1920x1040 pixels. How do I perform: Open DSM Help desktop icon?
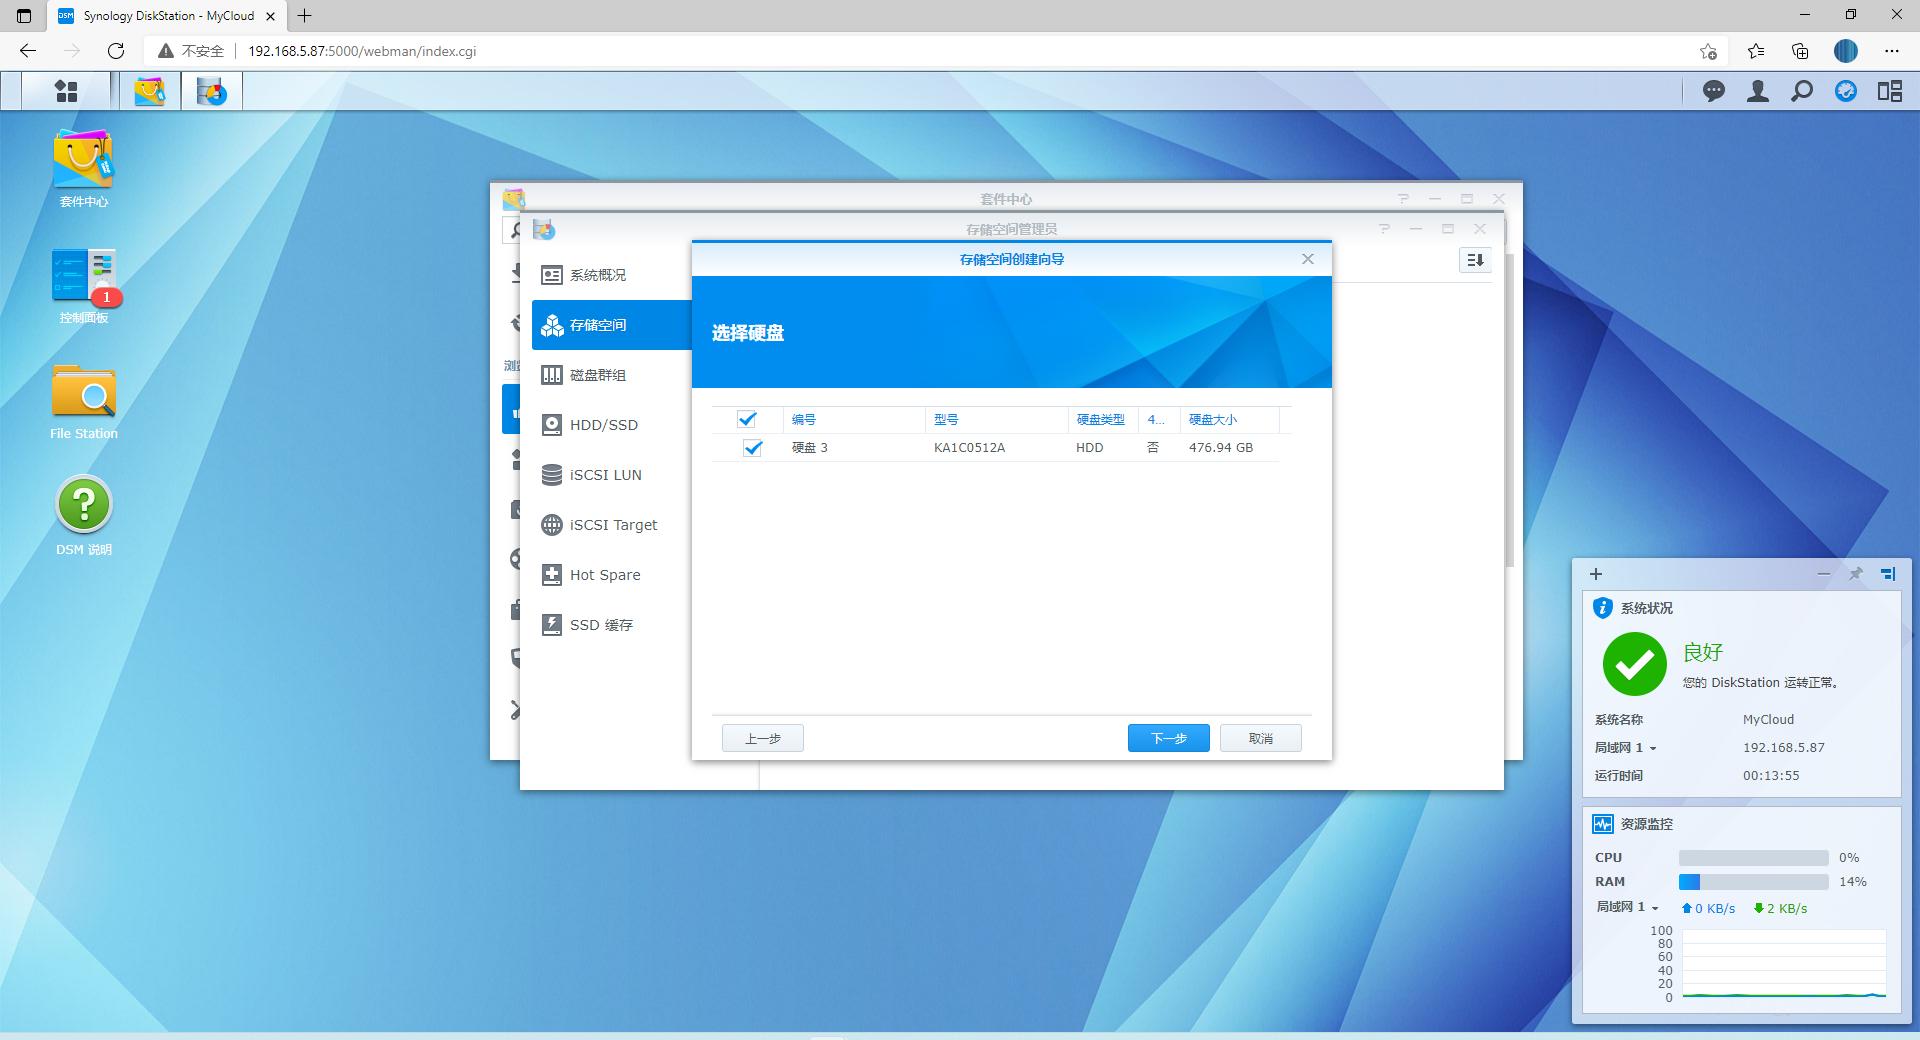point(84,506)
